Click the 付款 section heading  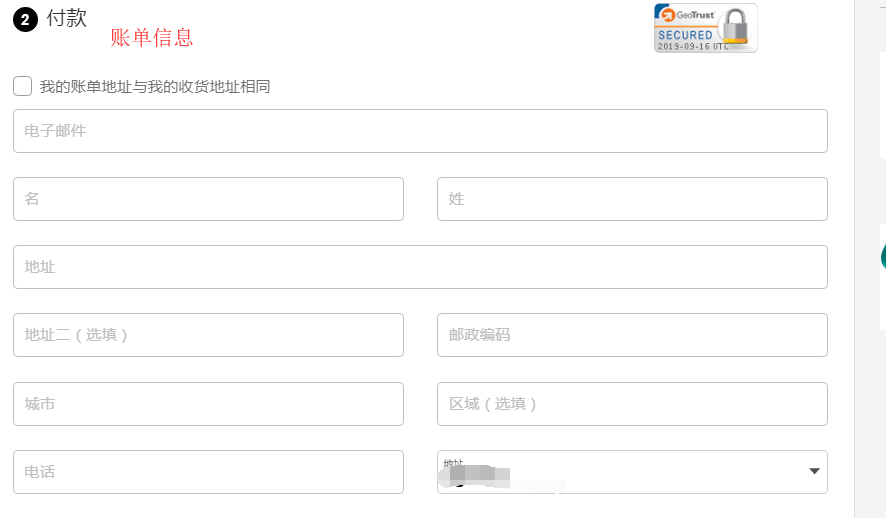(x=67, y=18)
